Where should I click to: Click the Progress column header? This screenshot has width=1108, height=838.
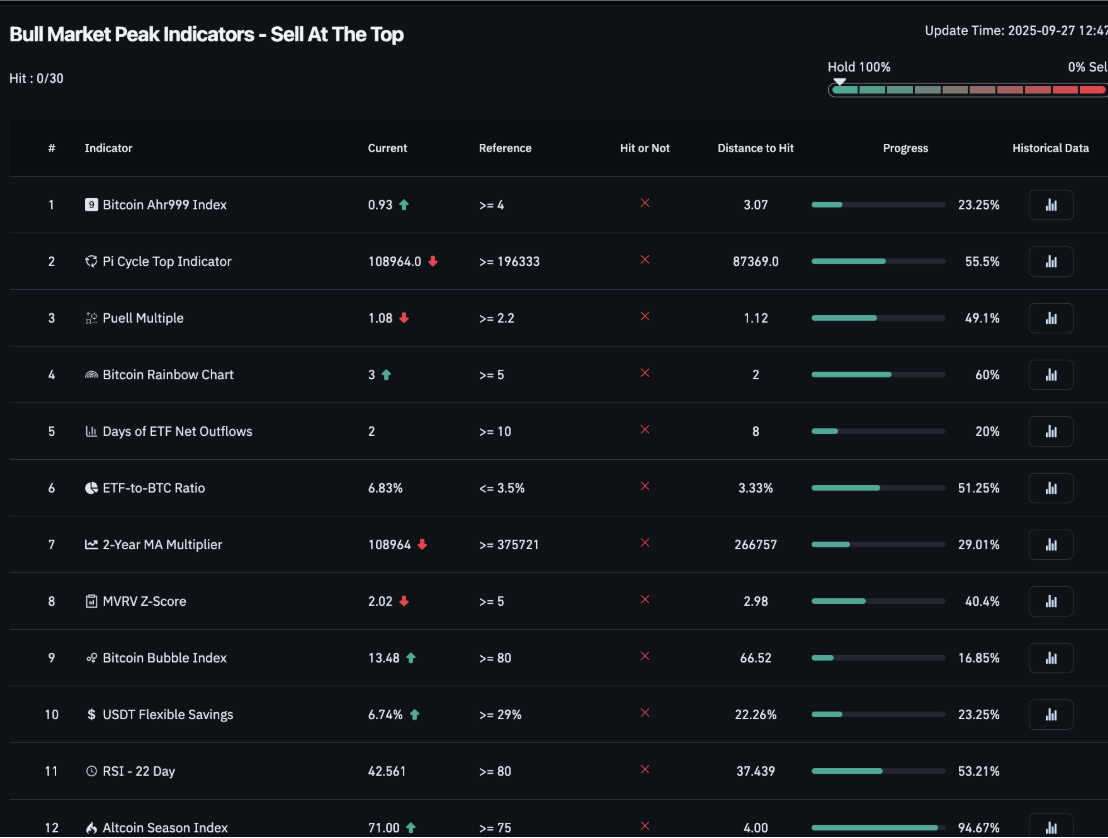tap(905, 148)
